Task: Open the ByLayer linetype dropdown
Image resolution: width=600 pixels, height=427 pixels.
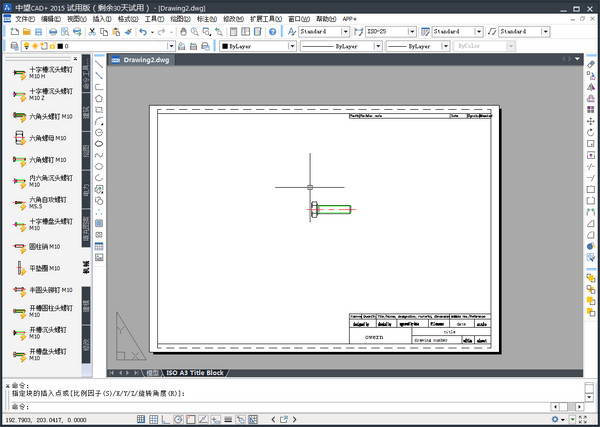Action: (378, 46)
